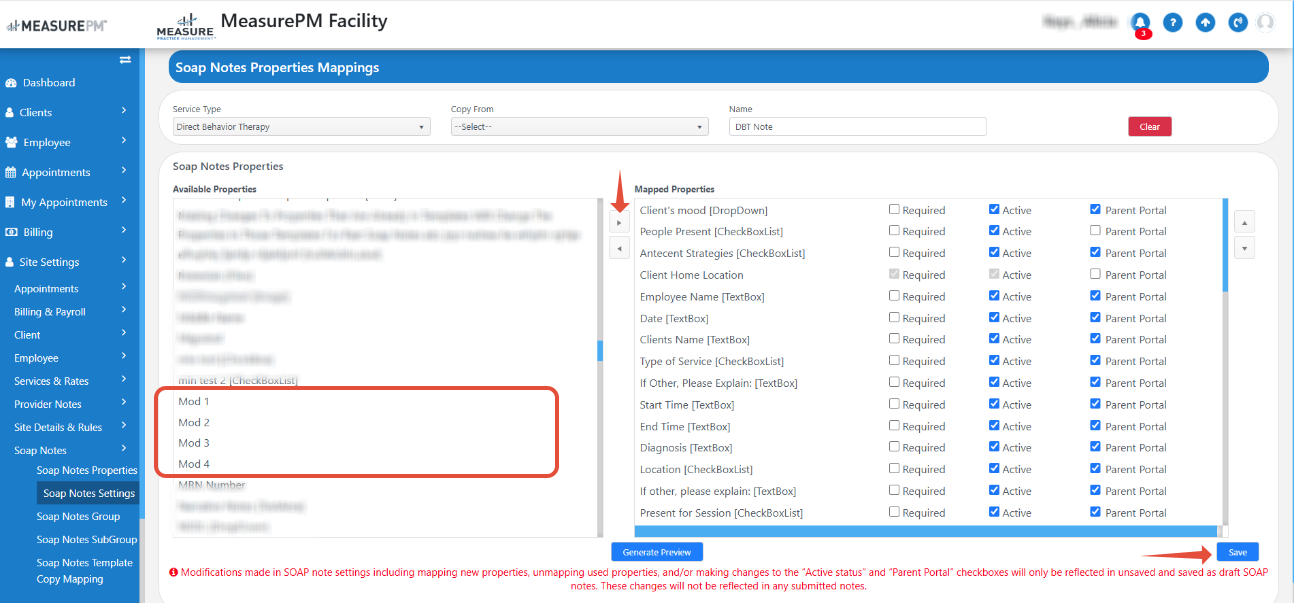The width and height of the screenshot is (1294, 603).
Task: Click the right arrow to map property
Action: (x=620, y=223)
